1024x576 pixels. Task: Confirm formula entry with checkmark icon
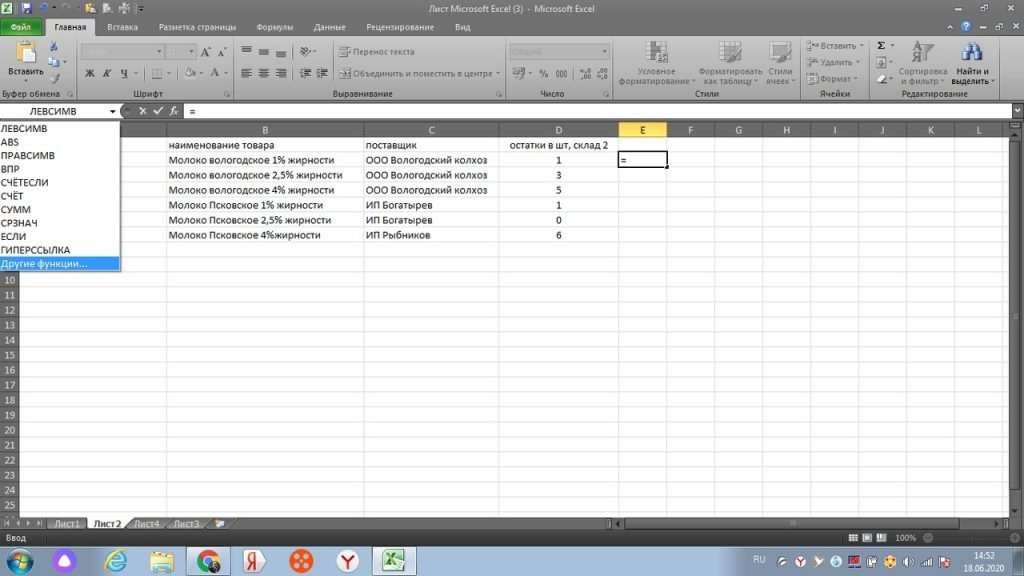click(157, 111)
